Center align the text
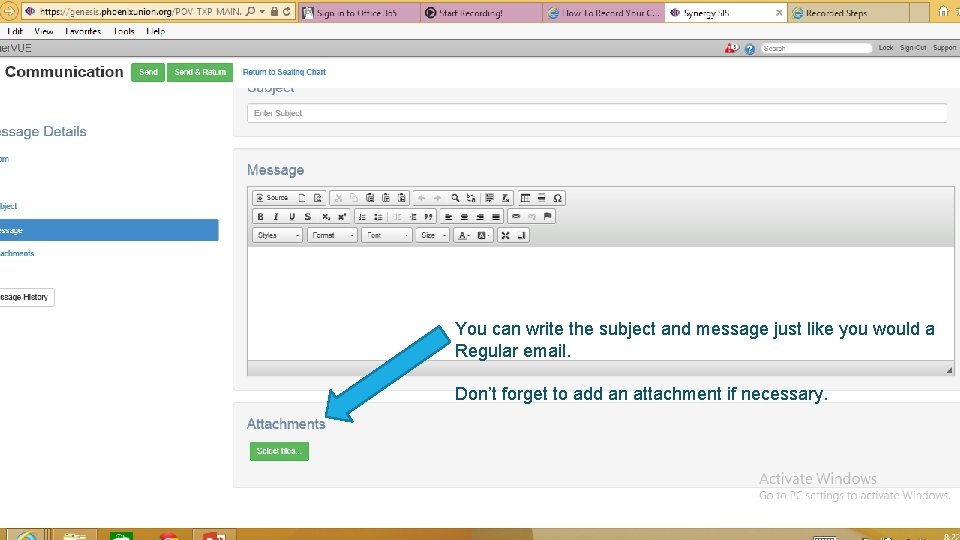 [464, 217]
